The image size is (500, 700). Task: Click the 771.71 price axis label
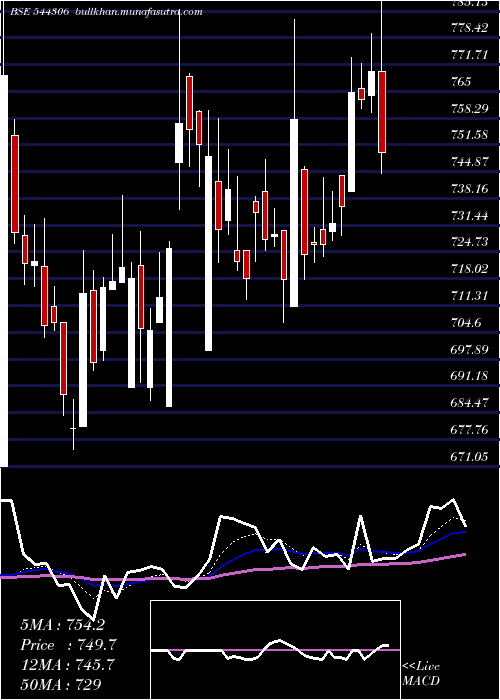[469, 55]
